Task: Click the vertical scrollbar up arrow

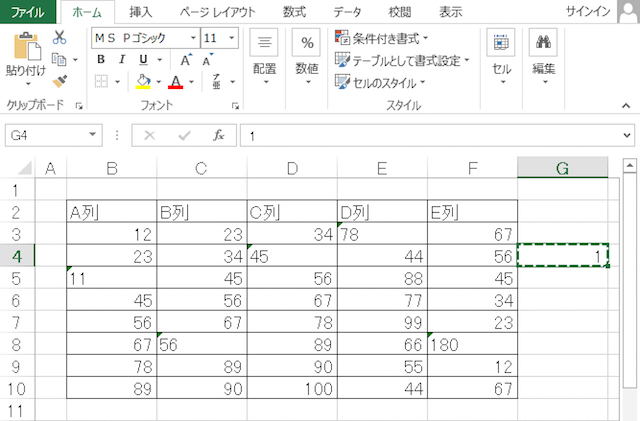Action: (629, 166)
